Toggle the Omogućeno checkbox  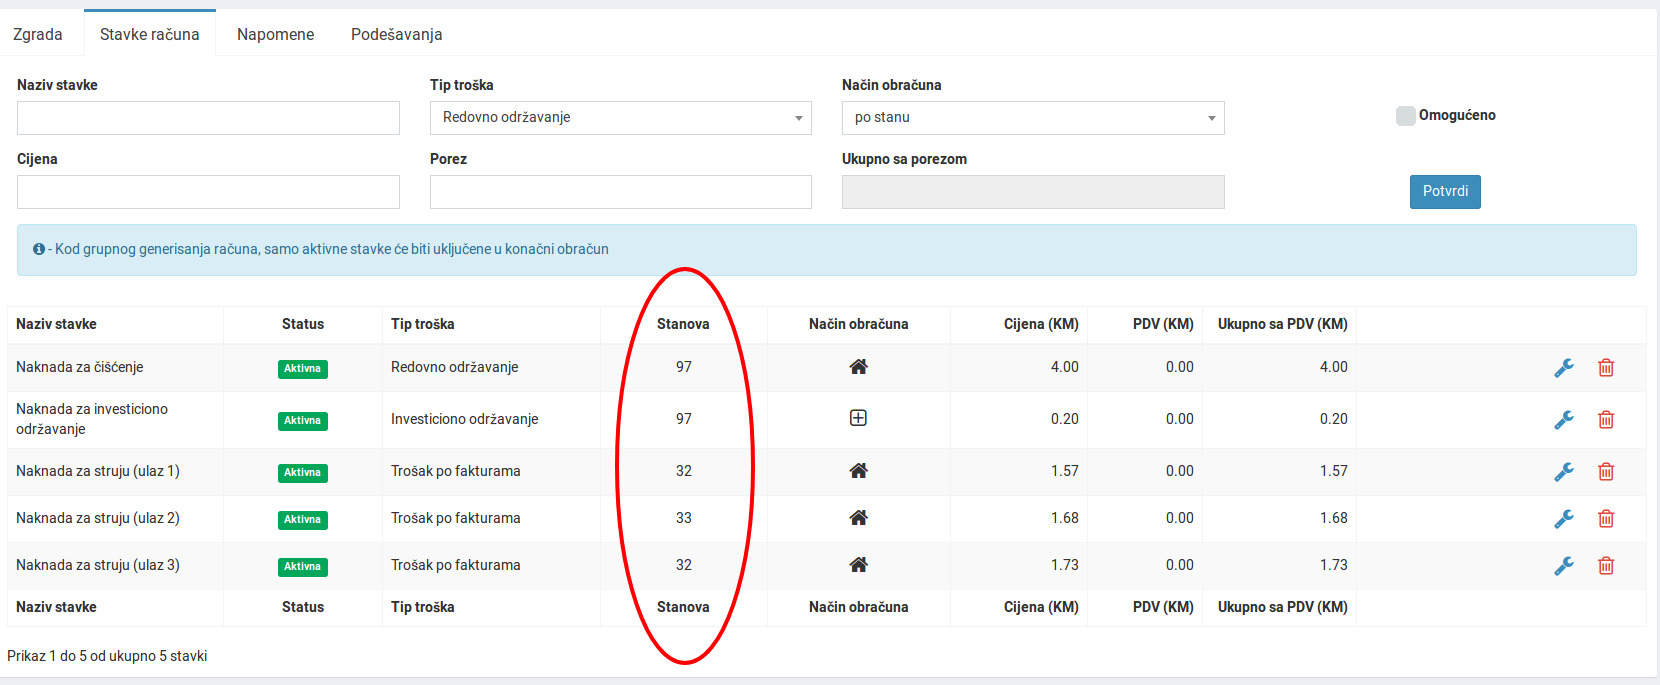[1405, 116]
